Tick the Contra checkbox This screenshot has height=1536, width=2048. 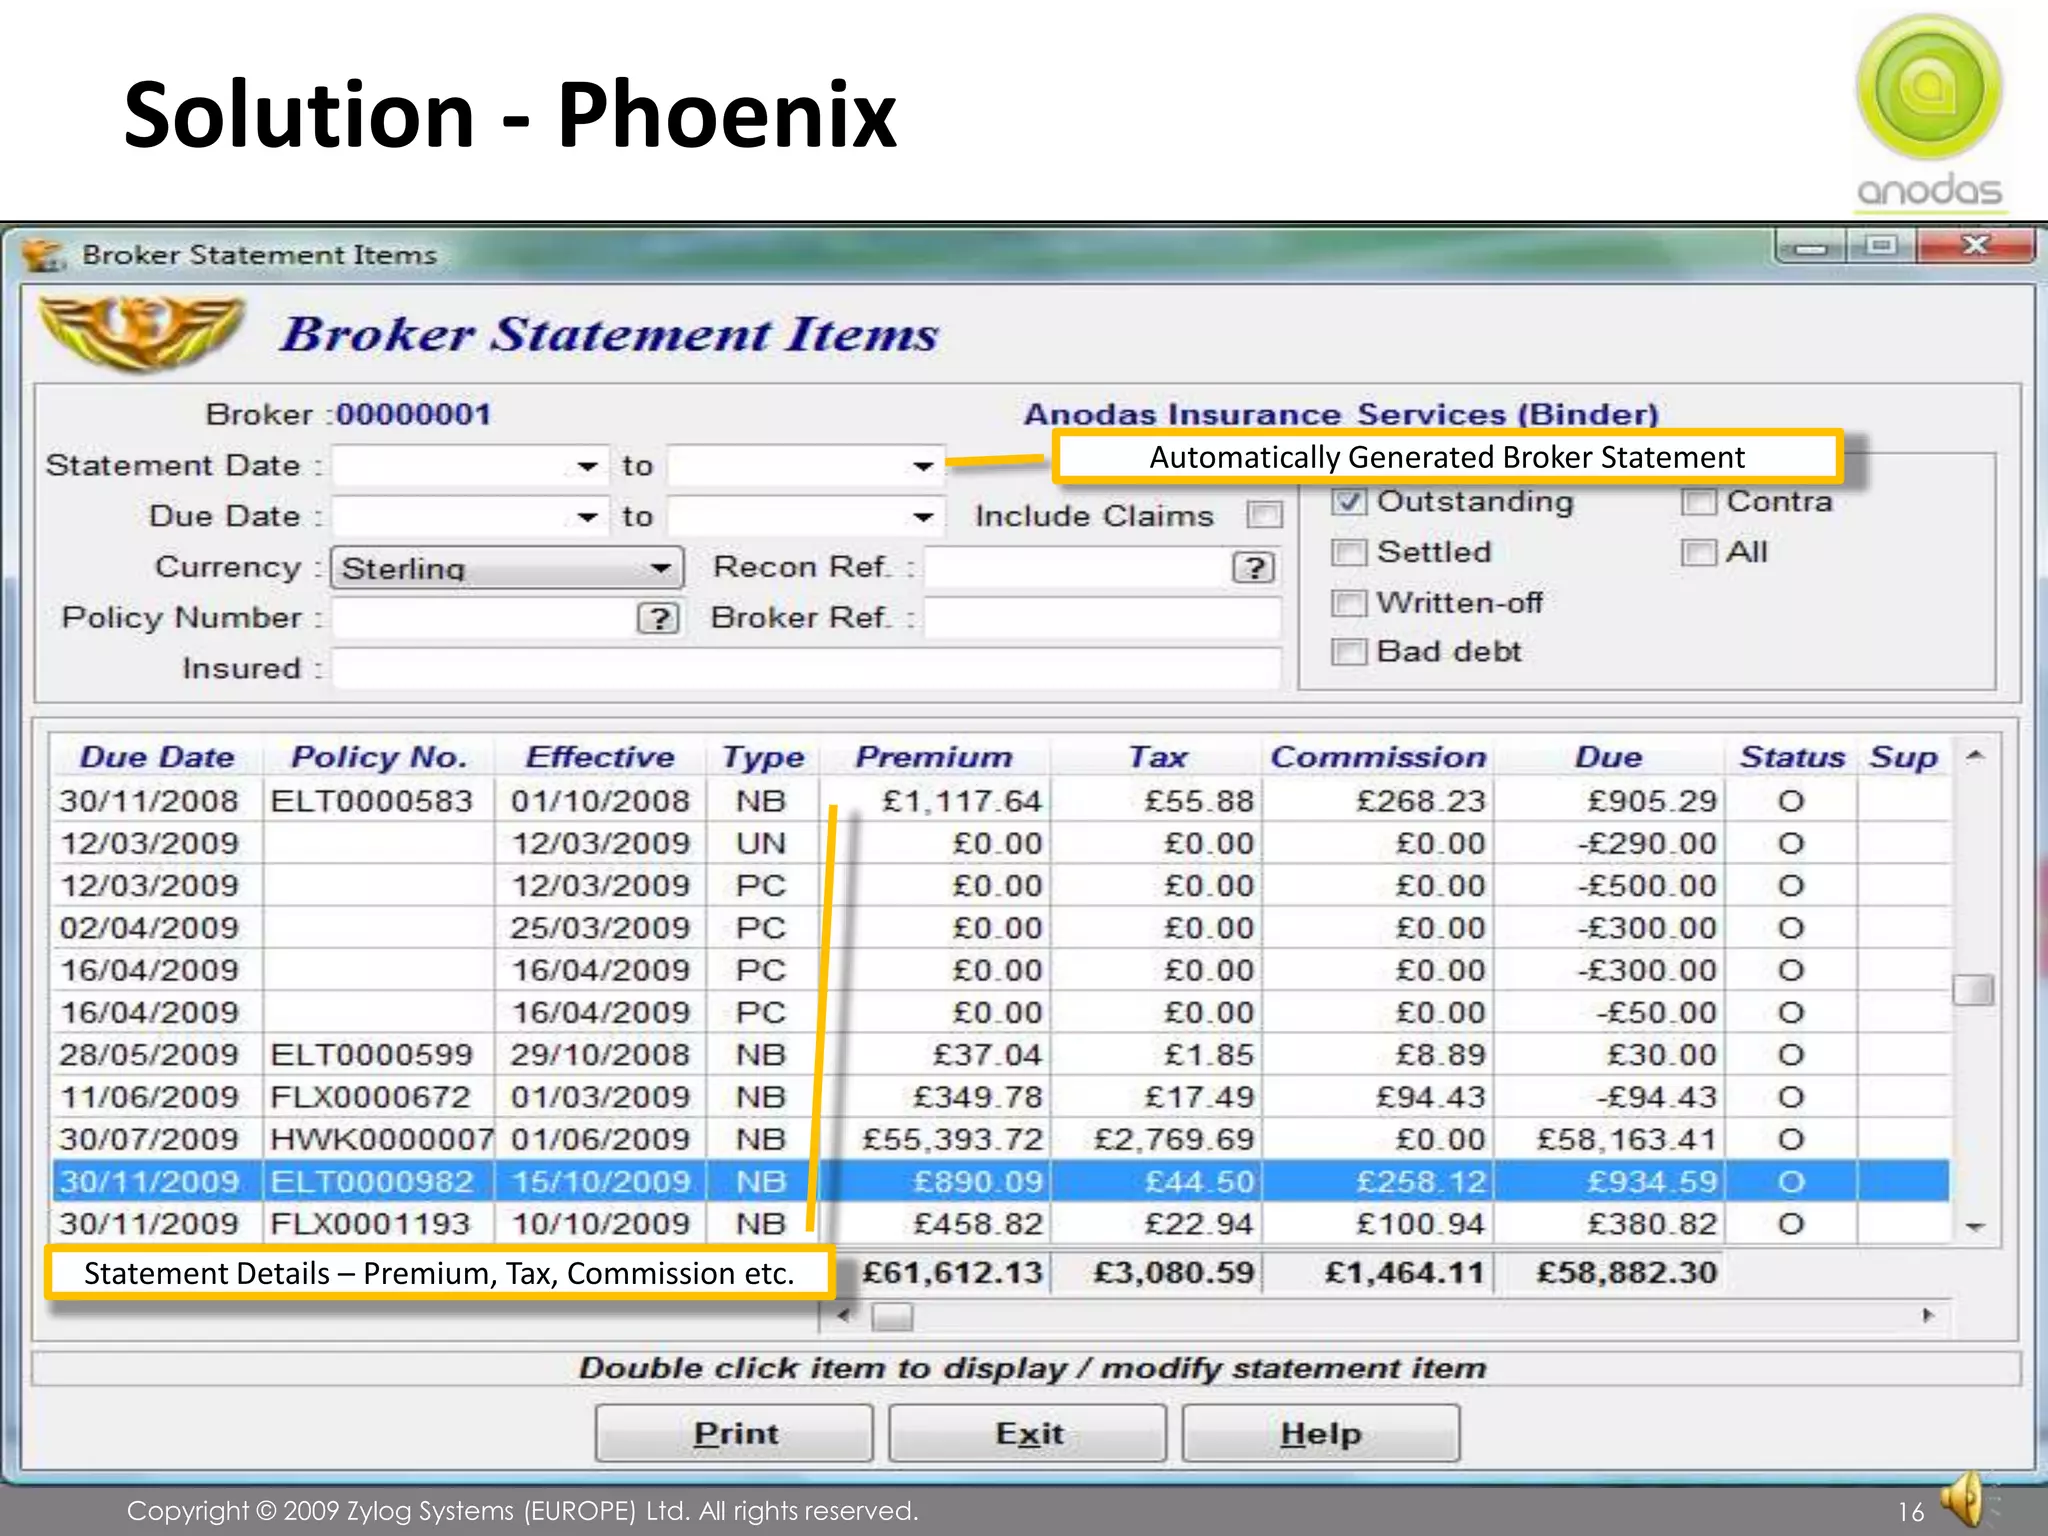pyautogui.click(x=1699, y=501)
